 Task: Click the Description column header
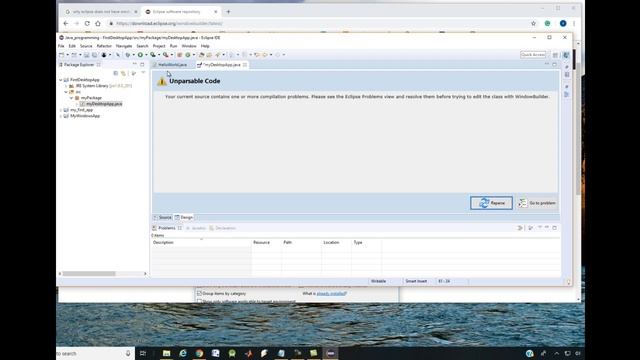tap(201, 242)
